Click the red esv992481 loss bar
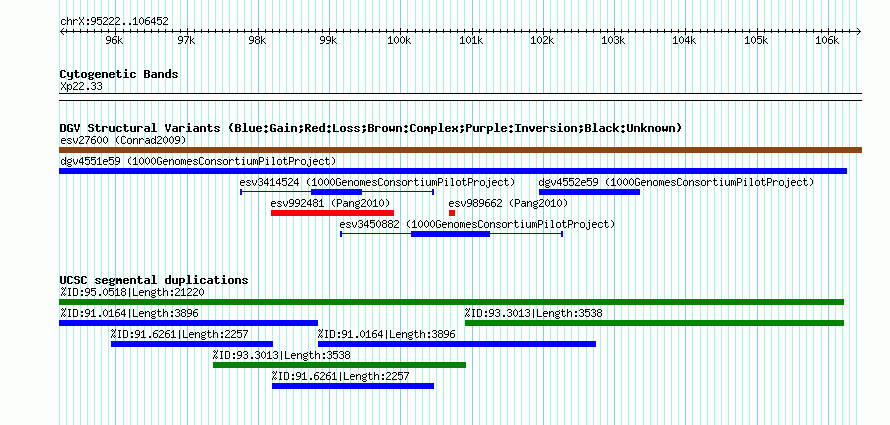This screenshot has height=425, width=890. click(x=332, y=213)
